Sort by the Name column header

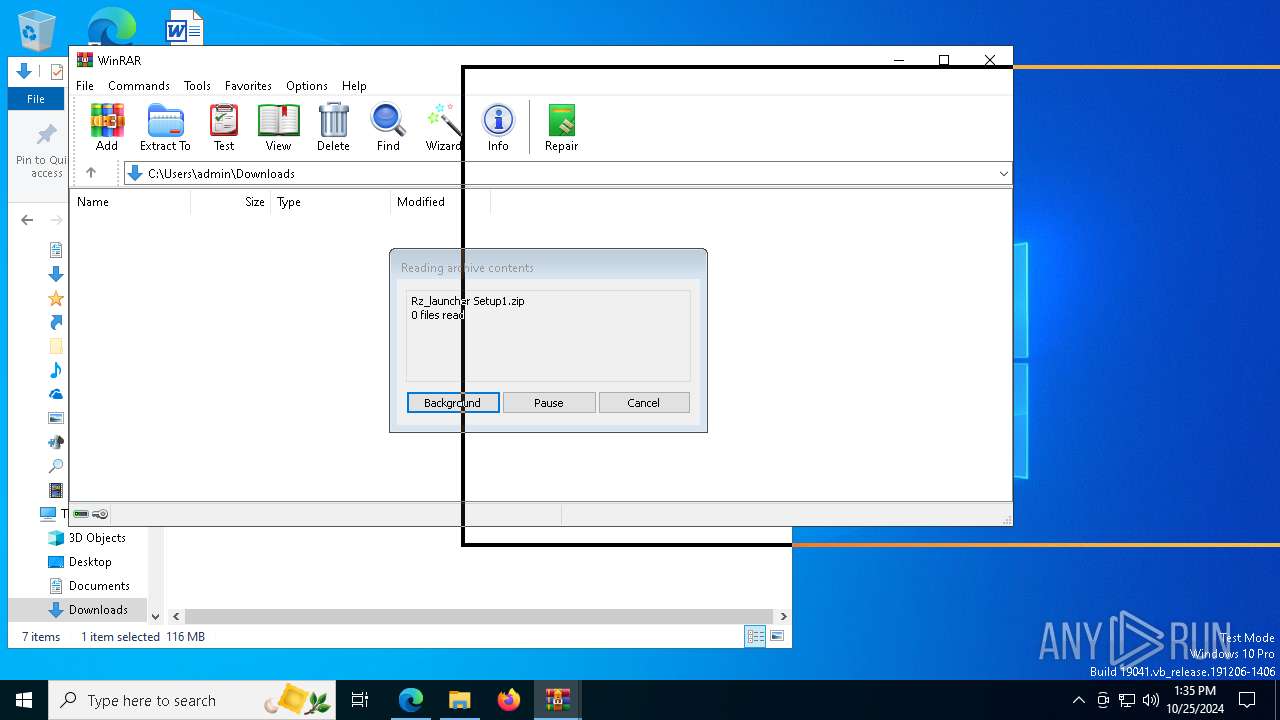(x=132, y=202)
